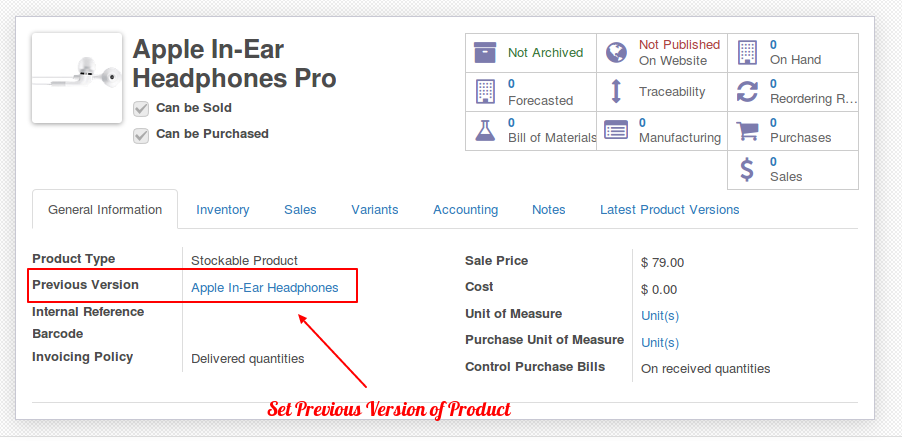Toggle the Can be Purchased checkbox
This screenshot has height=441, width=902.
(x=141, y=136)
